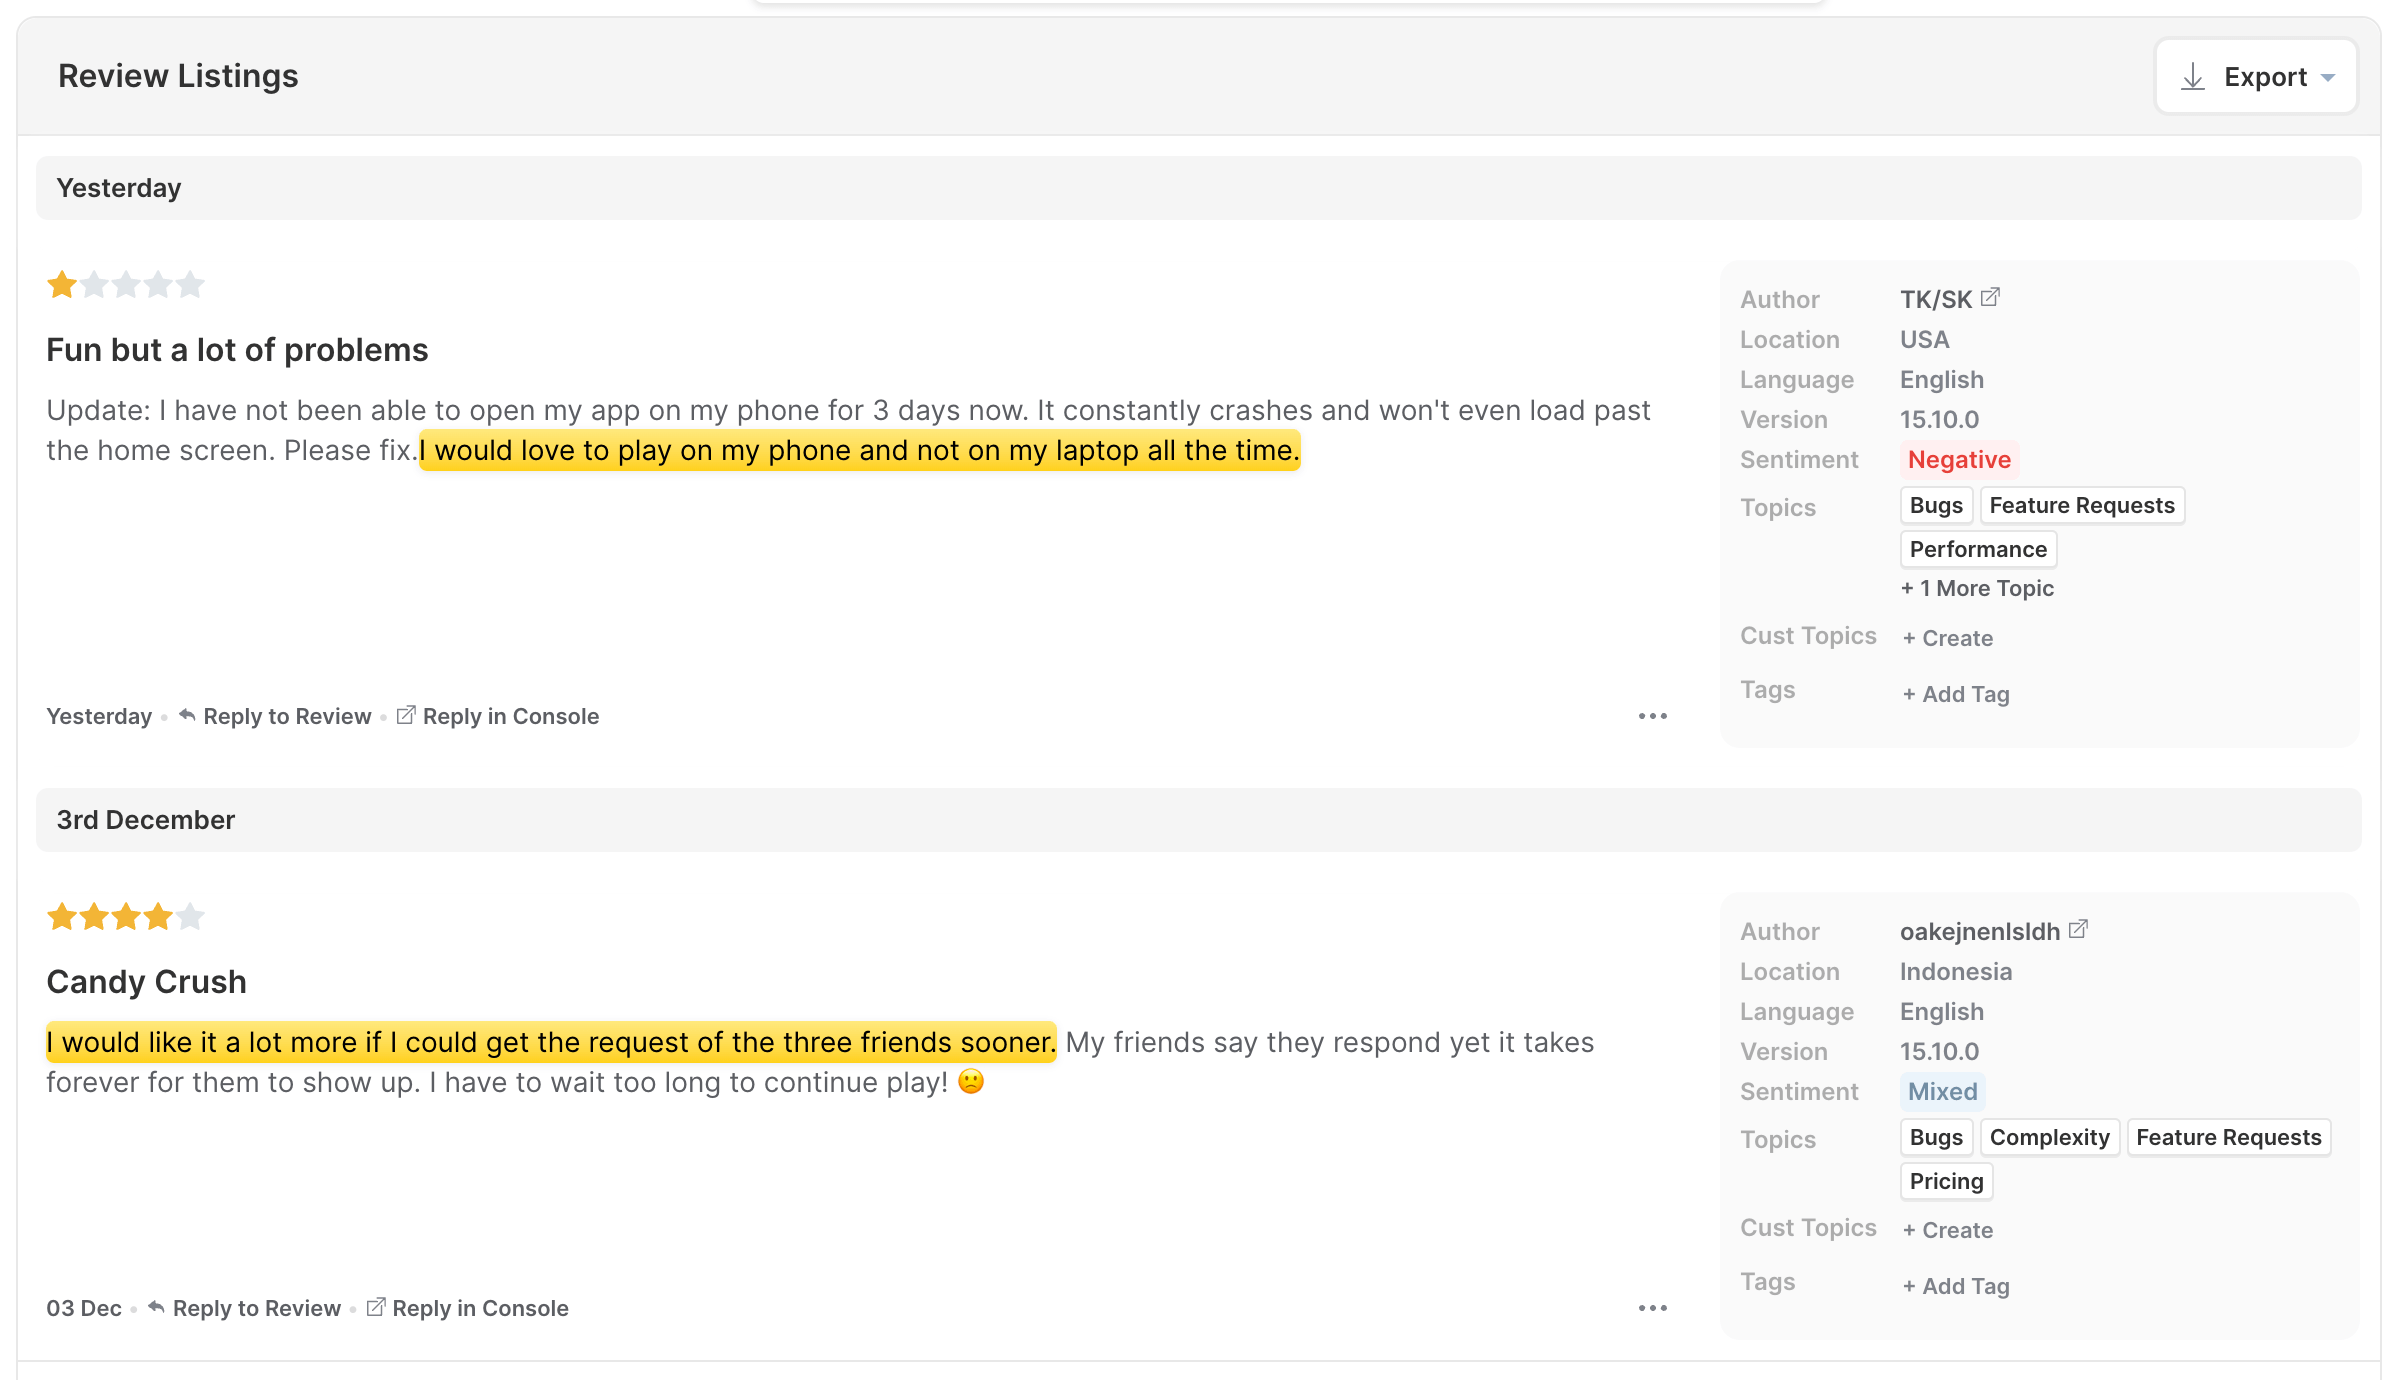Open TK/SK author external link icon
The height and width of the screenshot is (1380, 2402).
tap(1990, 297)
